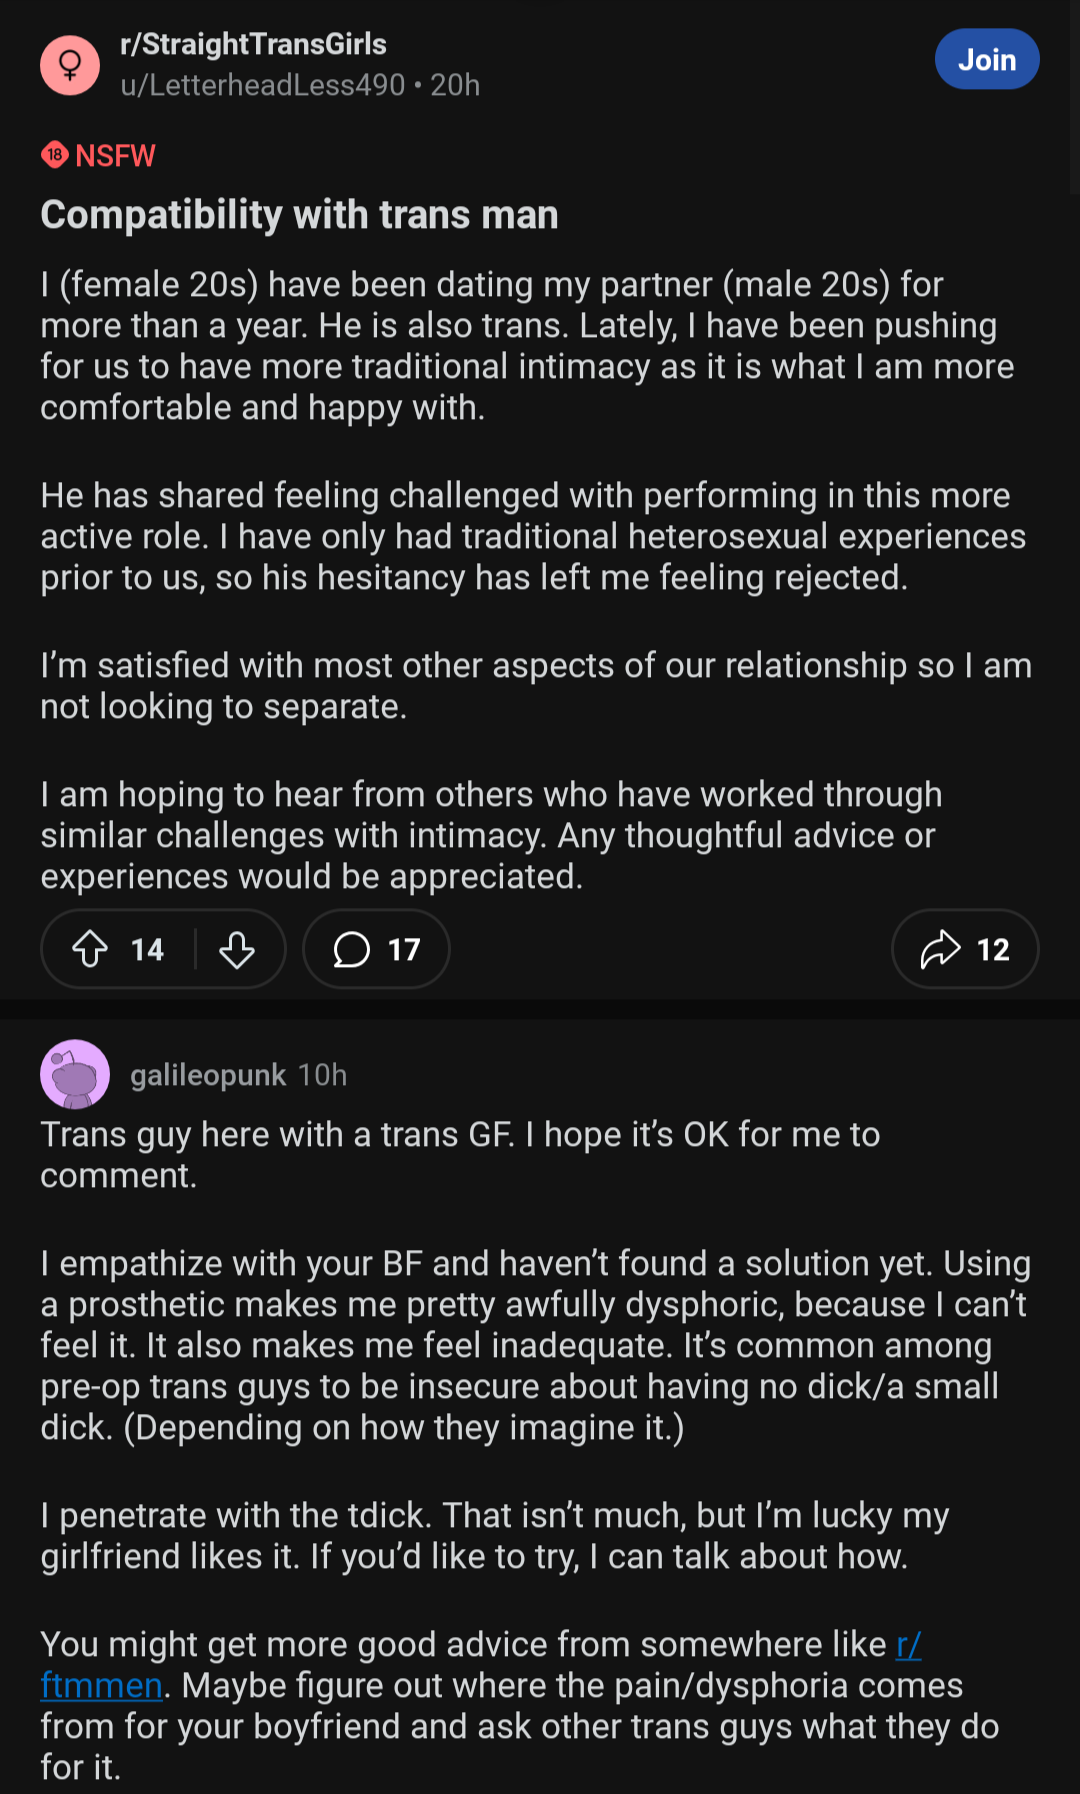
Task: Open galileopunk username
Action: 208,1075
